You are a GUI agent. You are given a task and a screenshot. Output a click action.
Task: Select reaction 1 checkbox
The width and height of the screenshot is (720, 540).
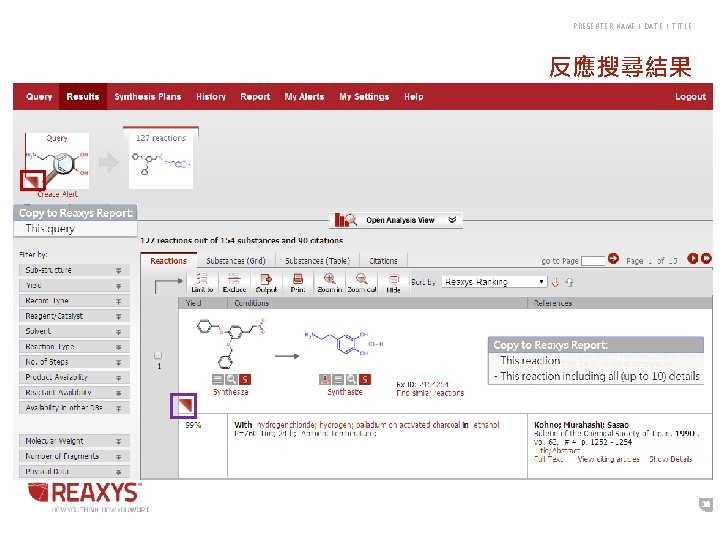(x=158, y=355)
